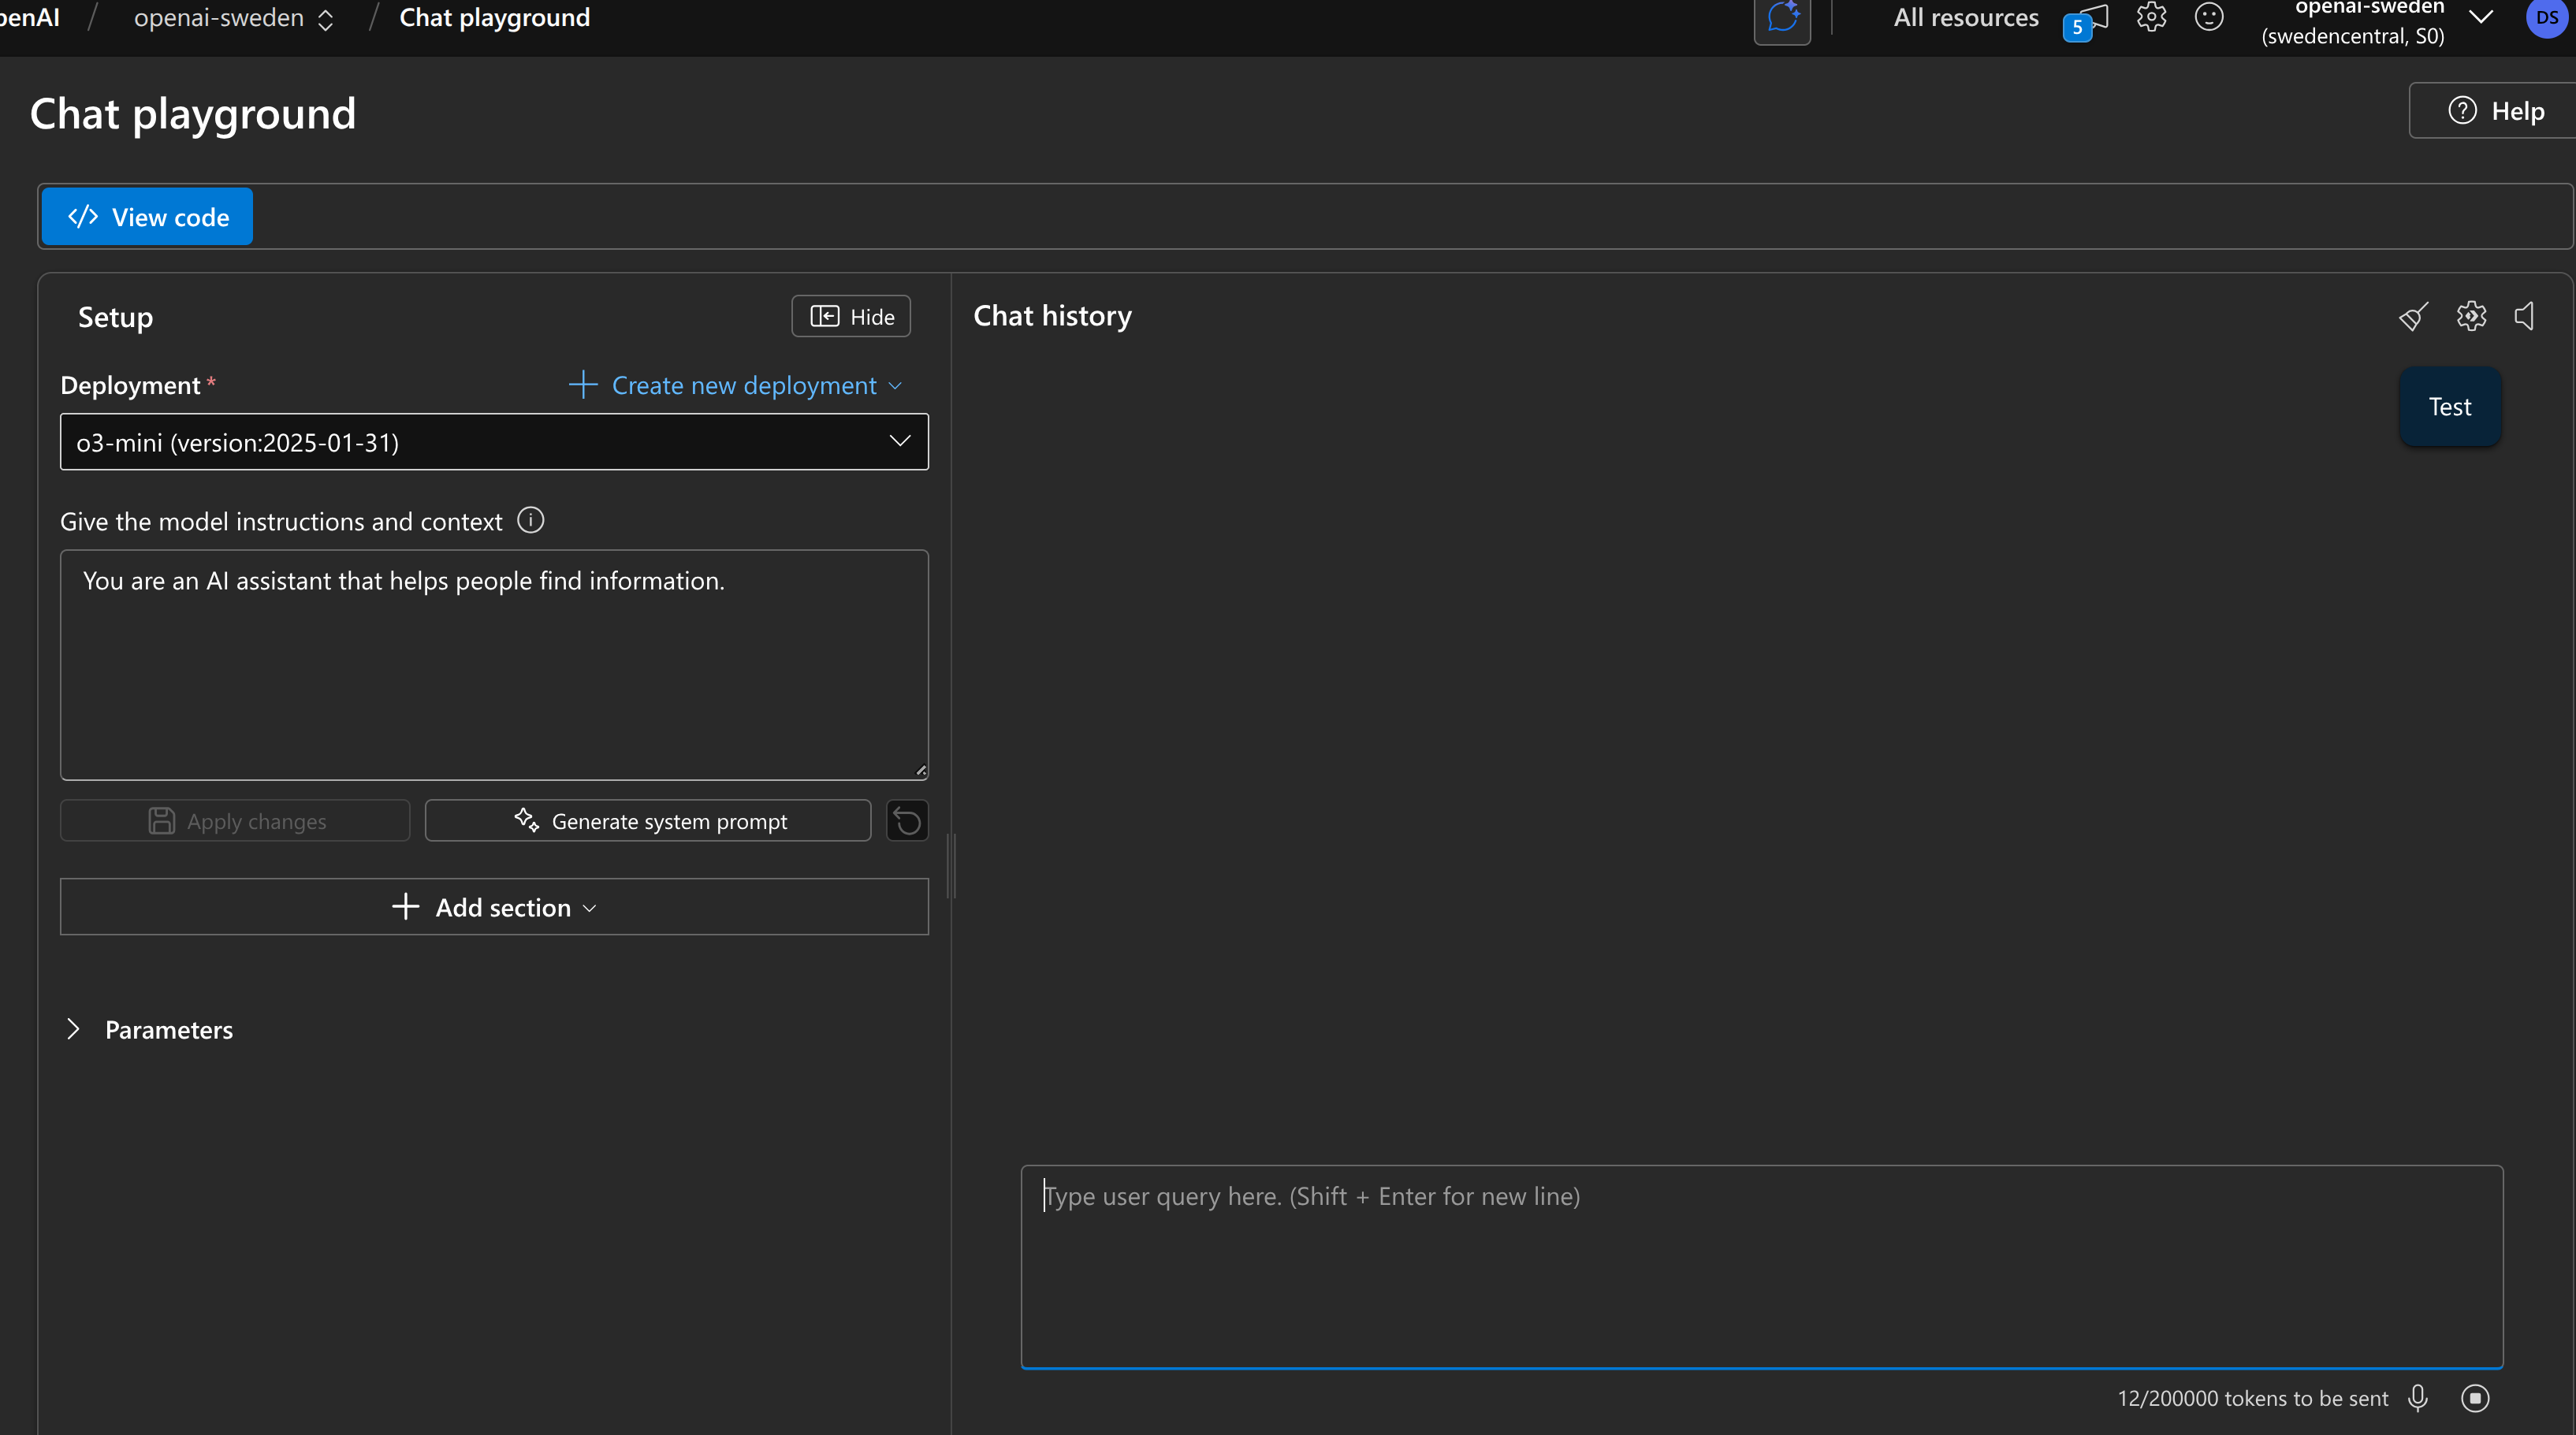Click the user query input box
Image resolution: width=2576 pixels, height=1435 pixels.
[1762, 1266]
